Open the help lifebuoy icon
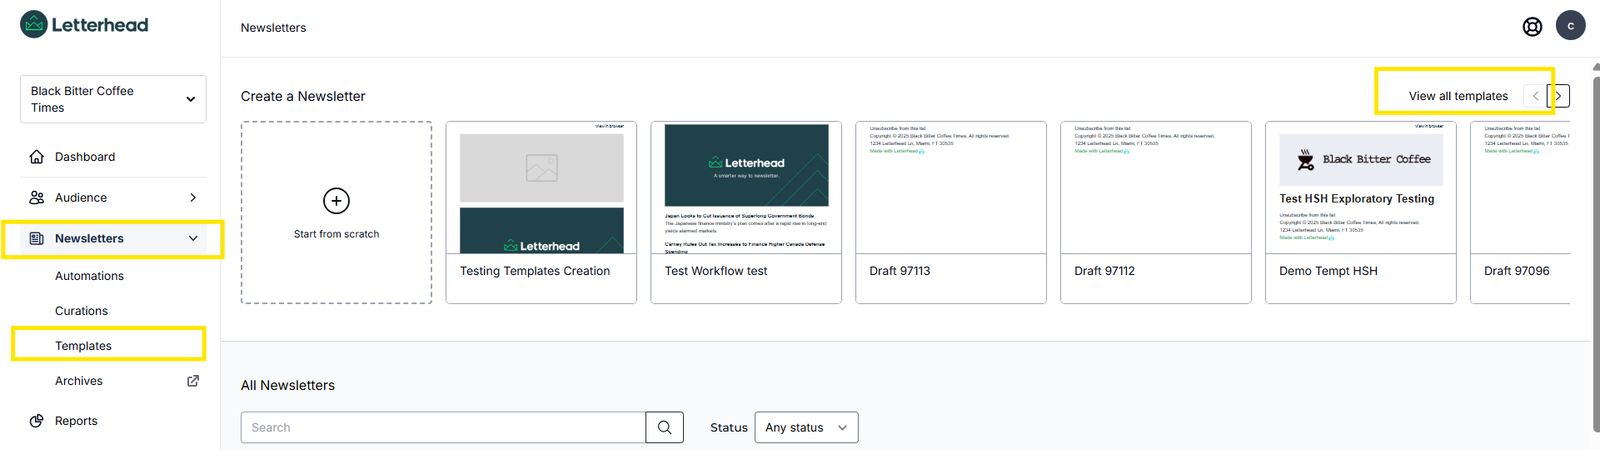1600x450 pixels. click(x=1532, y=27)
